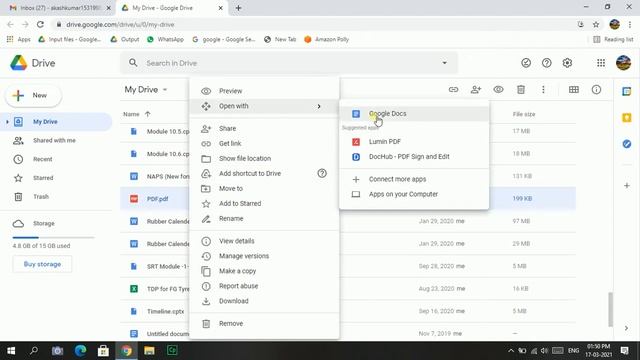Click storage usage progress bar
640x360 pixels.
53,237
